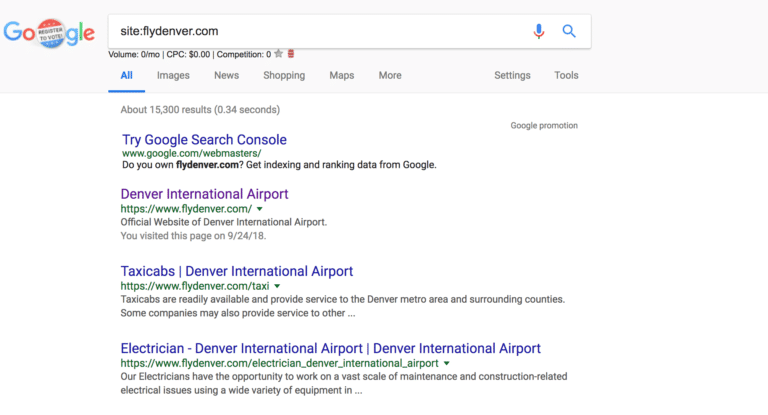Open the search Tools
768x415 pixels.
tap(566, 75)
